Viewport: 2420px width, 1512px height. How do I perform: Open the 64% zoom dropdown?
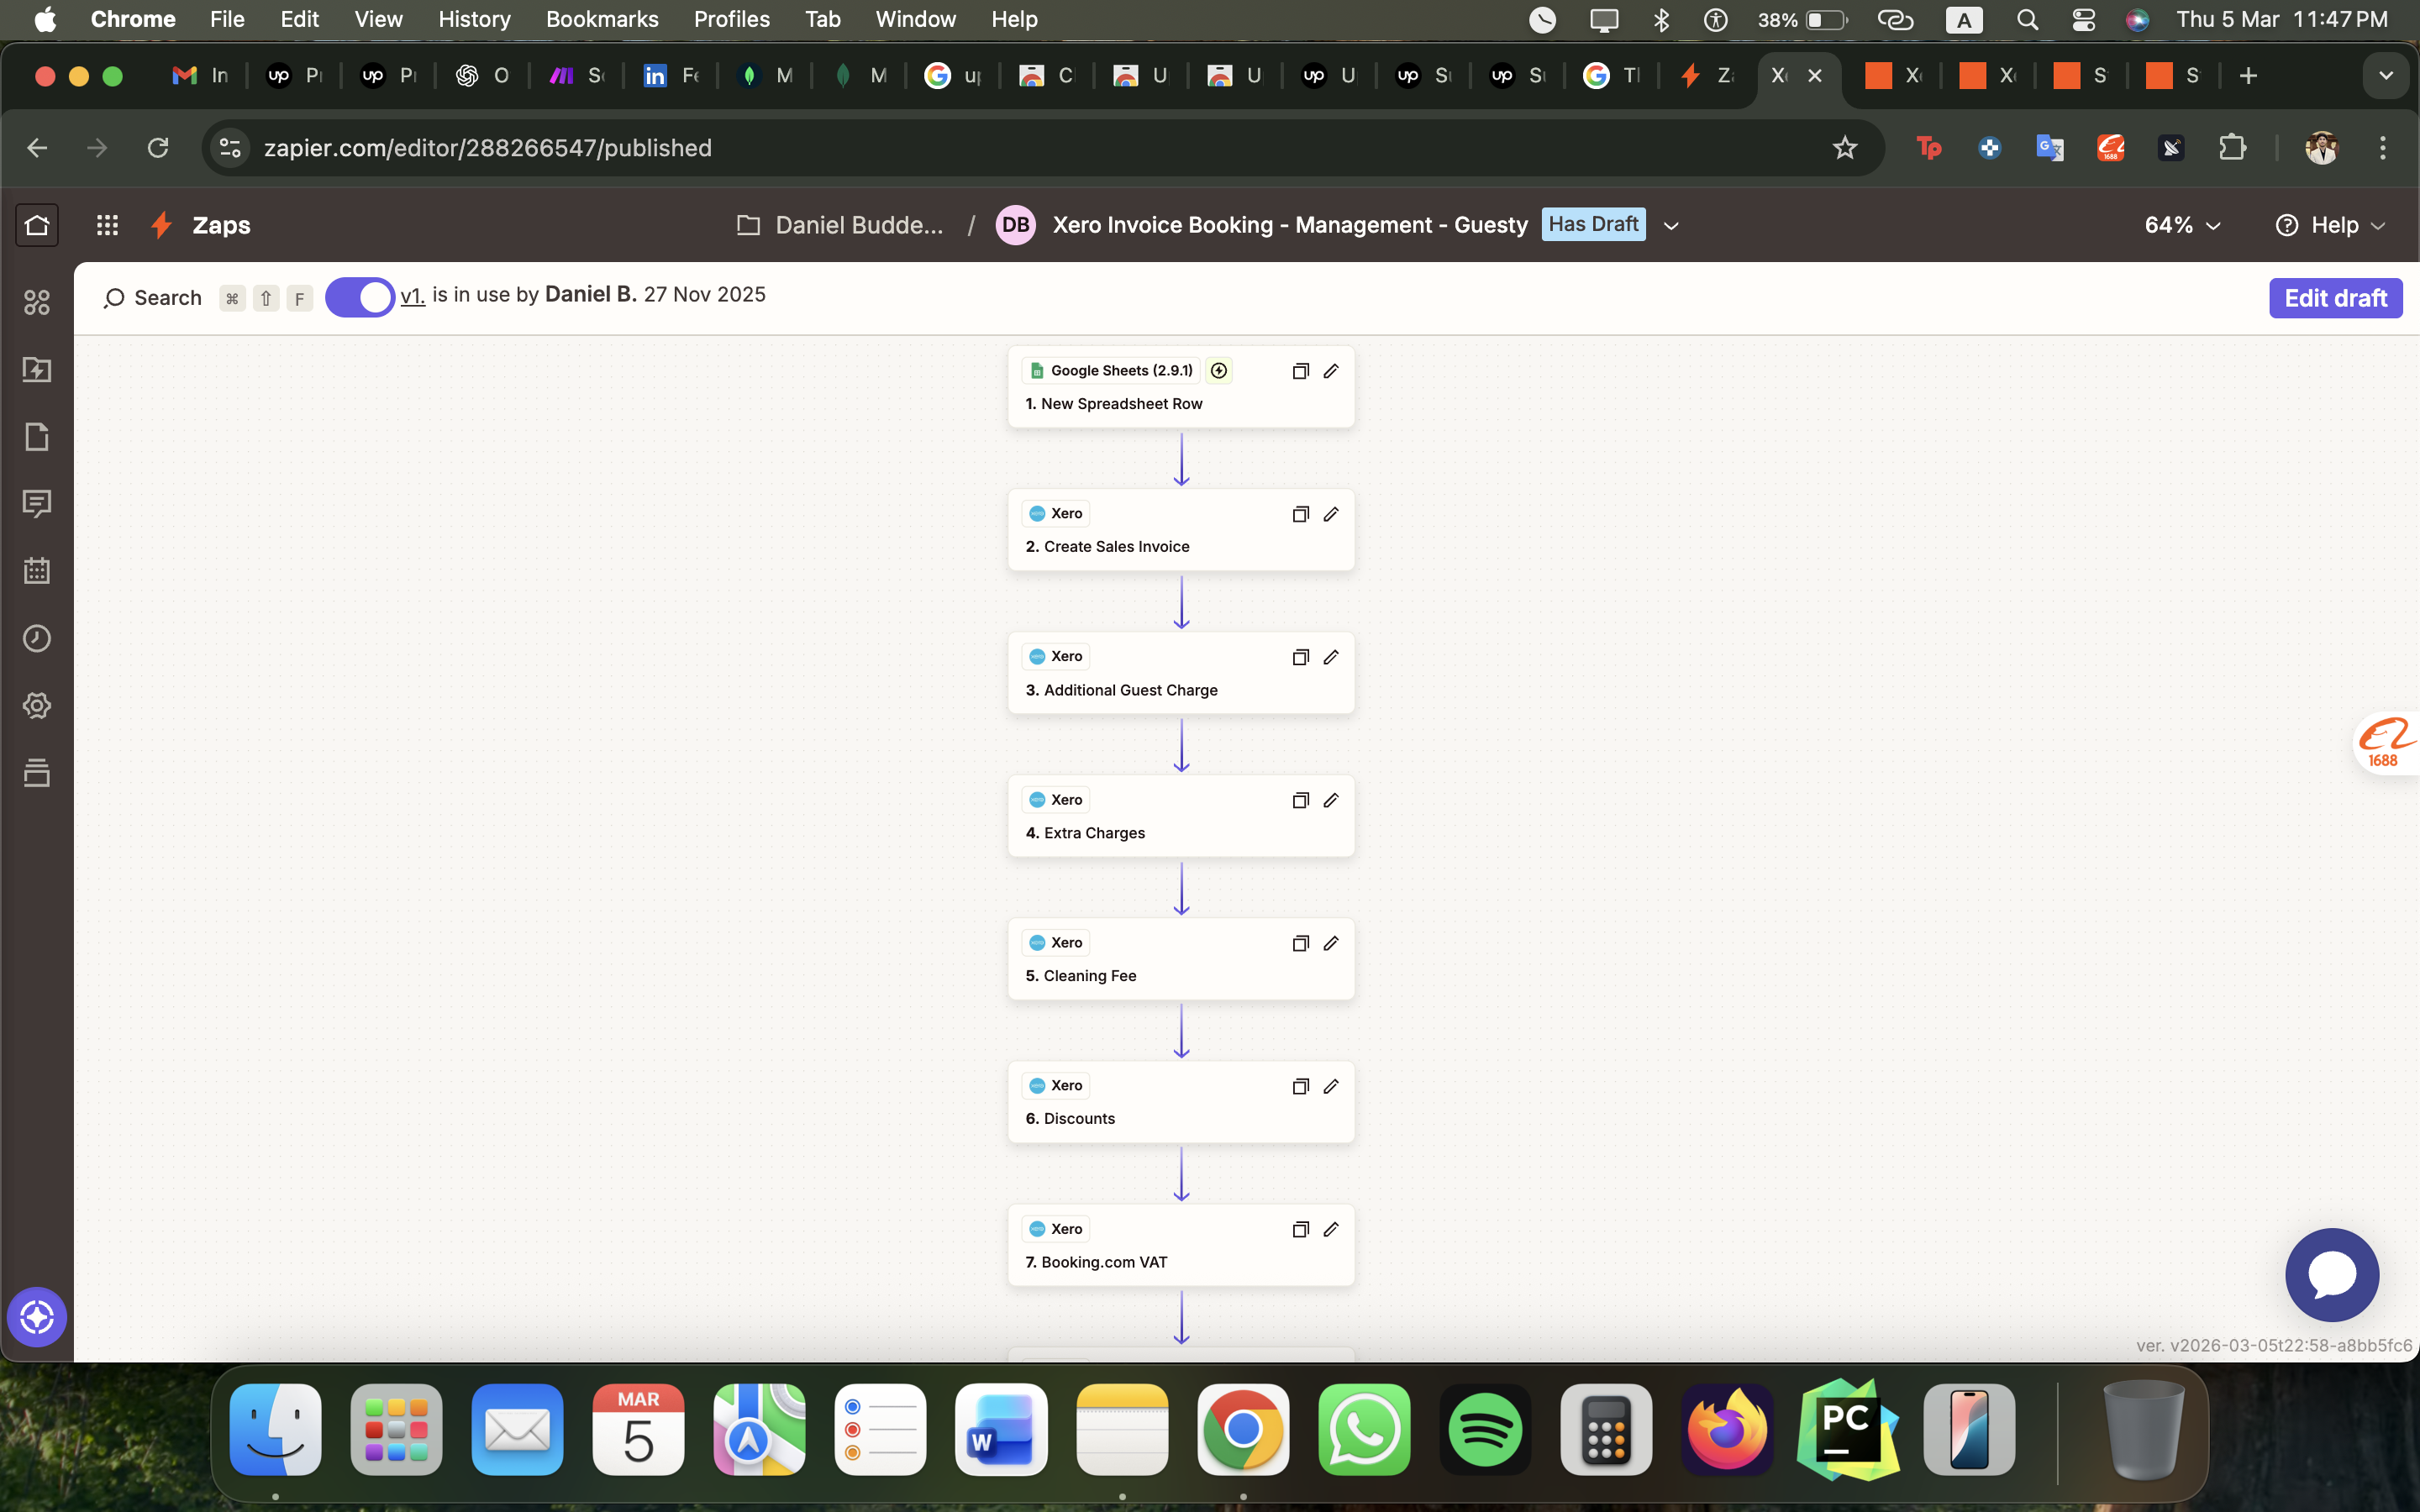[2180, 225]
